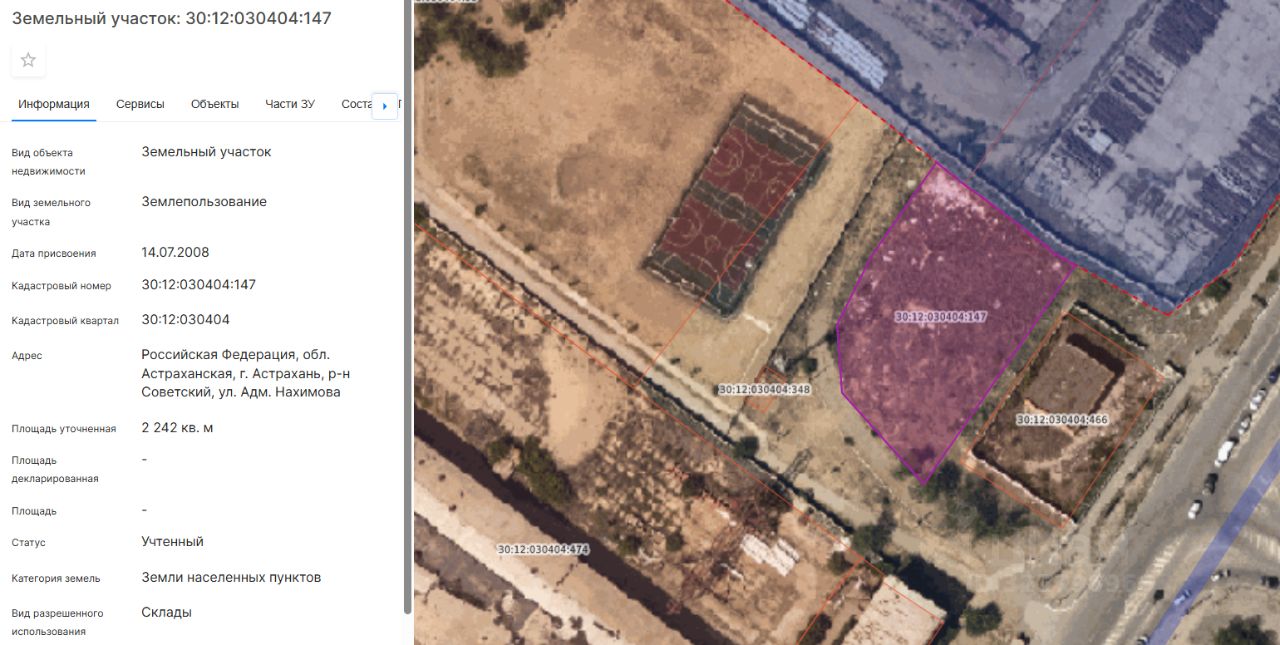This screenshot has height=645, width=1280.
Task: Select parcel label 30:12:030404:474 on map
Action: coord(544,549)
